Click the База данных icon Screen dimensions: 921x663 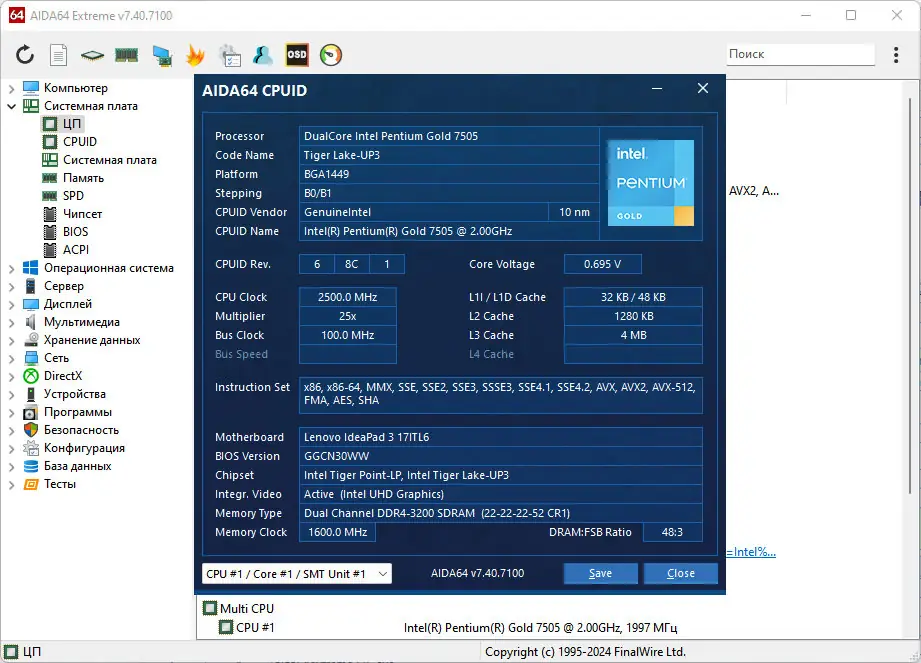[x=31, y=466]
